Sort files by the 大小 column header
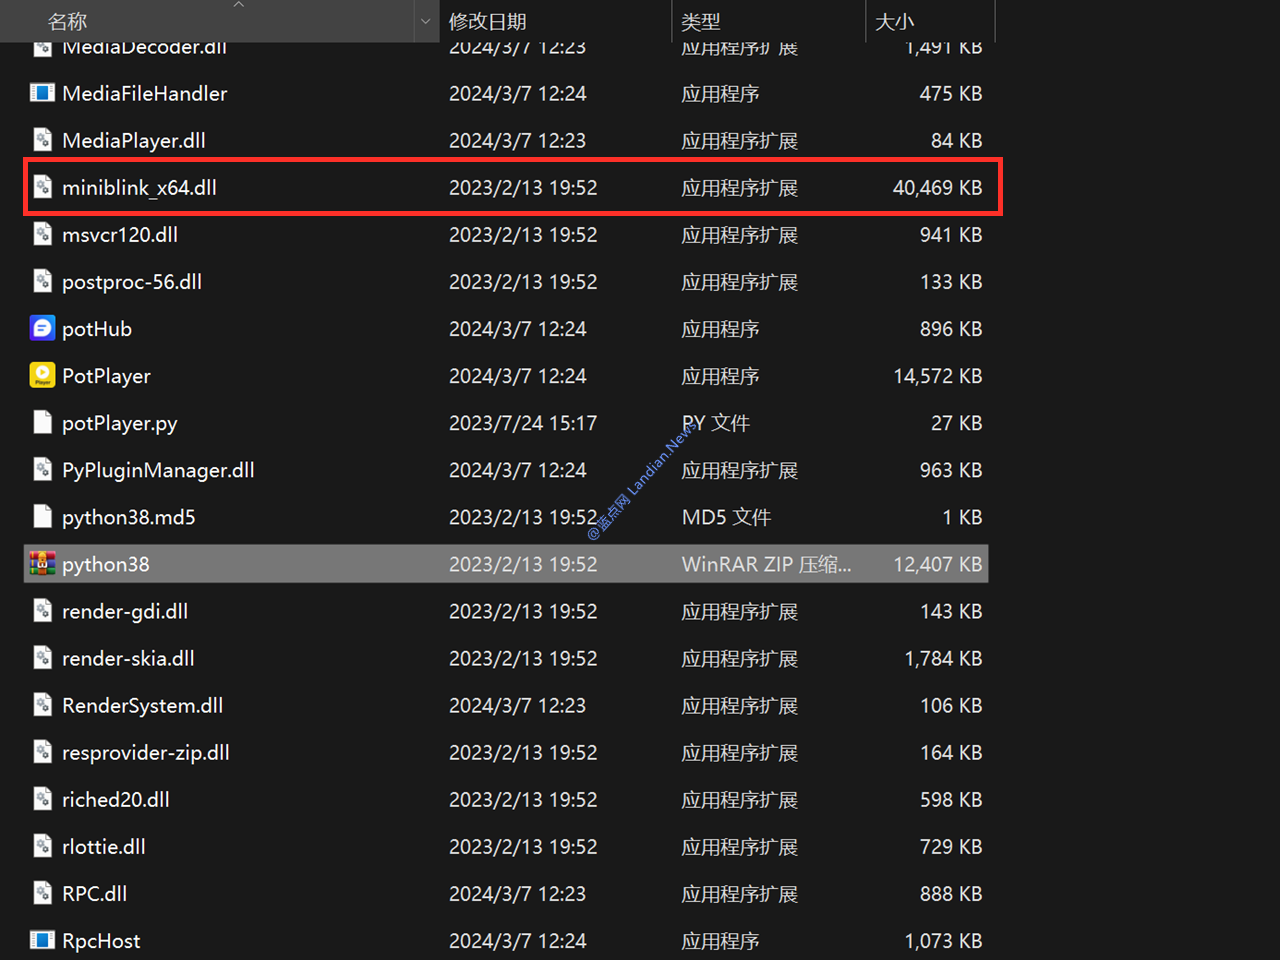Viewport: 1280px width, 960px height. [x=894, y=21]
